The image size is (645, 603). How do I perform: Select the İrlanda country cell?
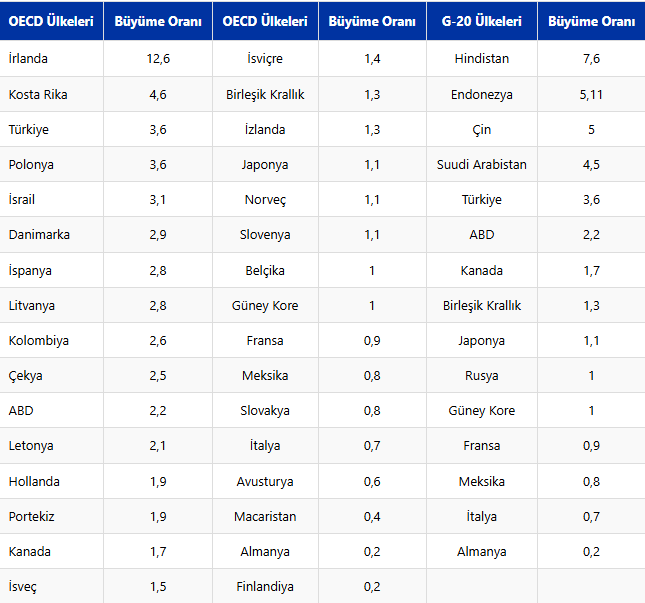pyautogui.click(x=28, y=59)
